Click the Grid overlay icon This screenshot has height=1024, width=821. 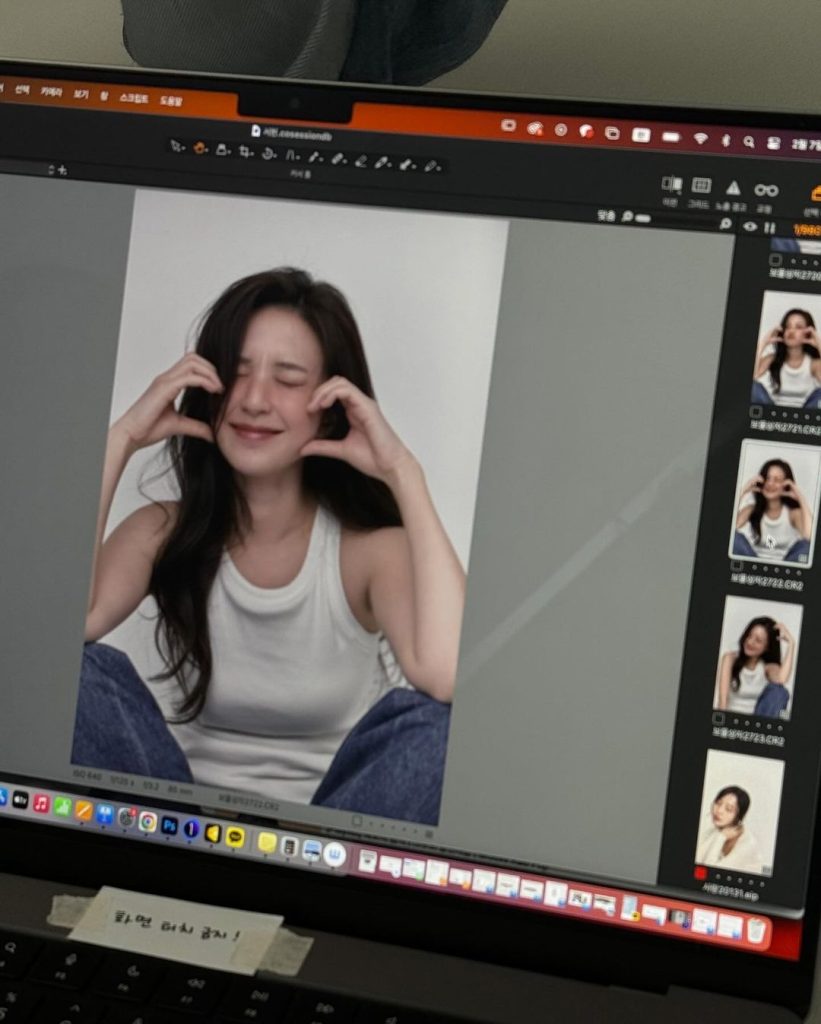point(701,185)
